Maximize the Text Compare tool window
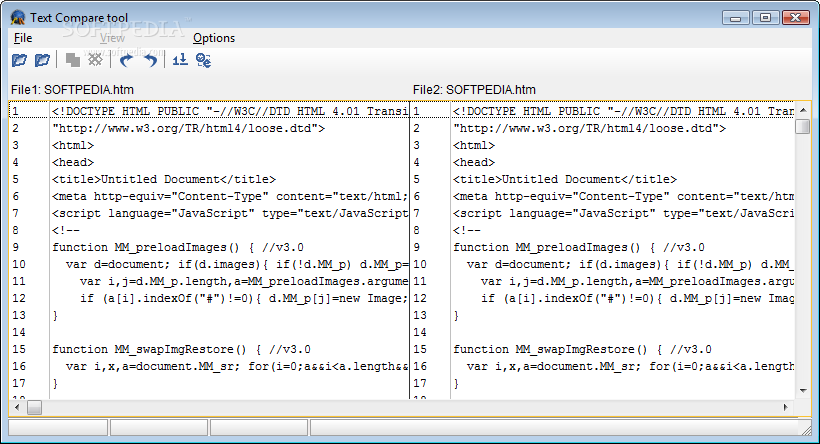This screenshot has height=444, width=820. [x=766, y=18]
